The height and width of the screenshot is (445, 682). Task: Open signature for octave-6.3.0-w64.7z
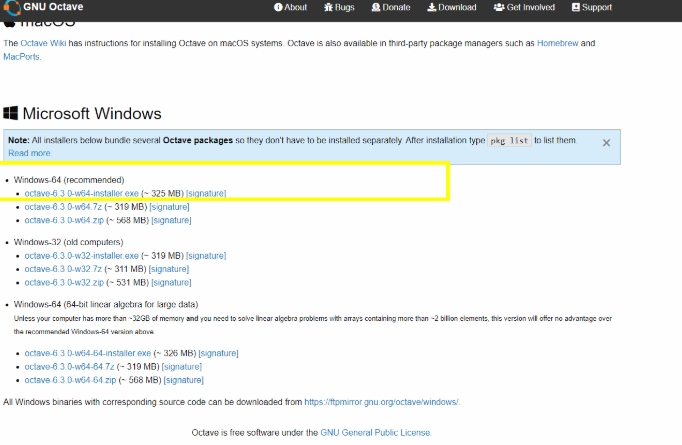click(170, 207)
